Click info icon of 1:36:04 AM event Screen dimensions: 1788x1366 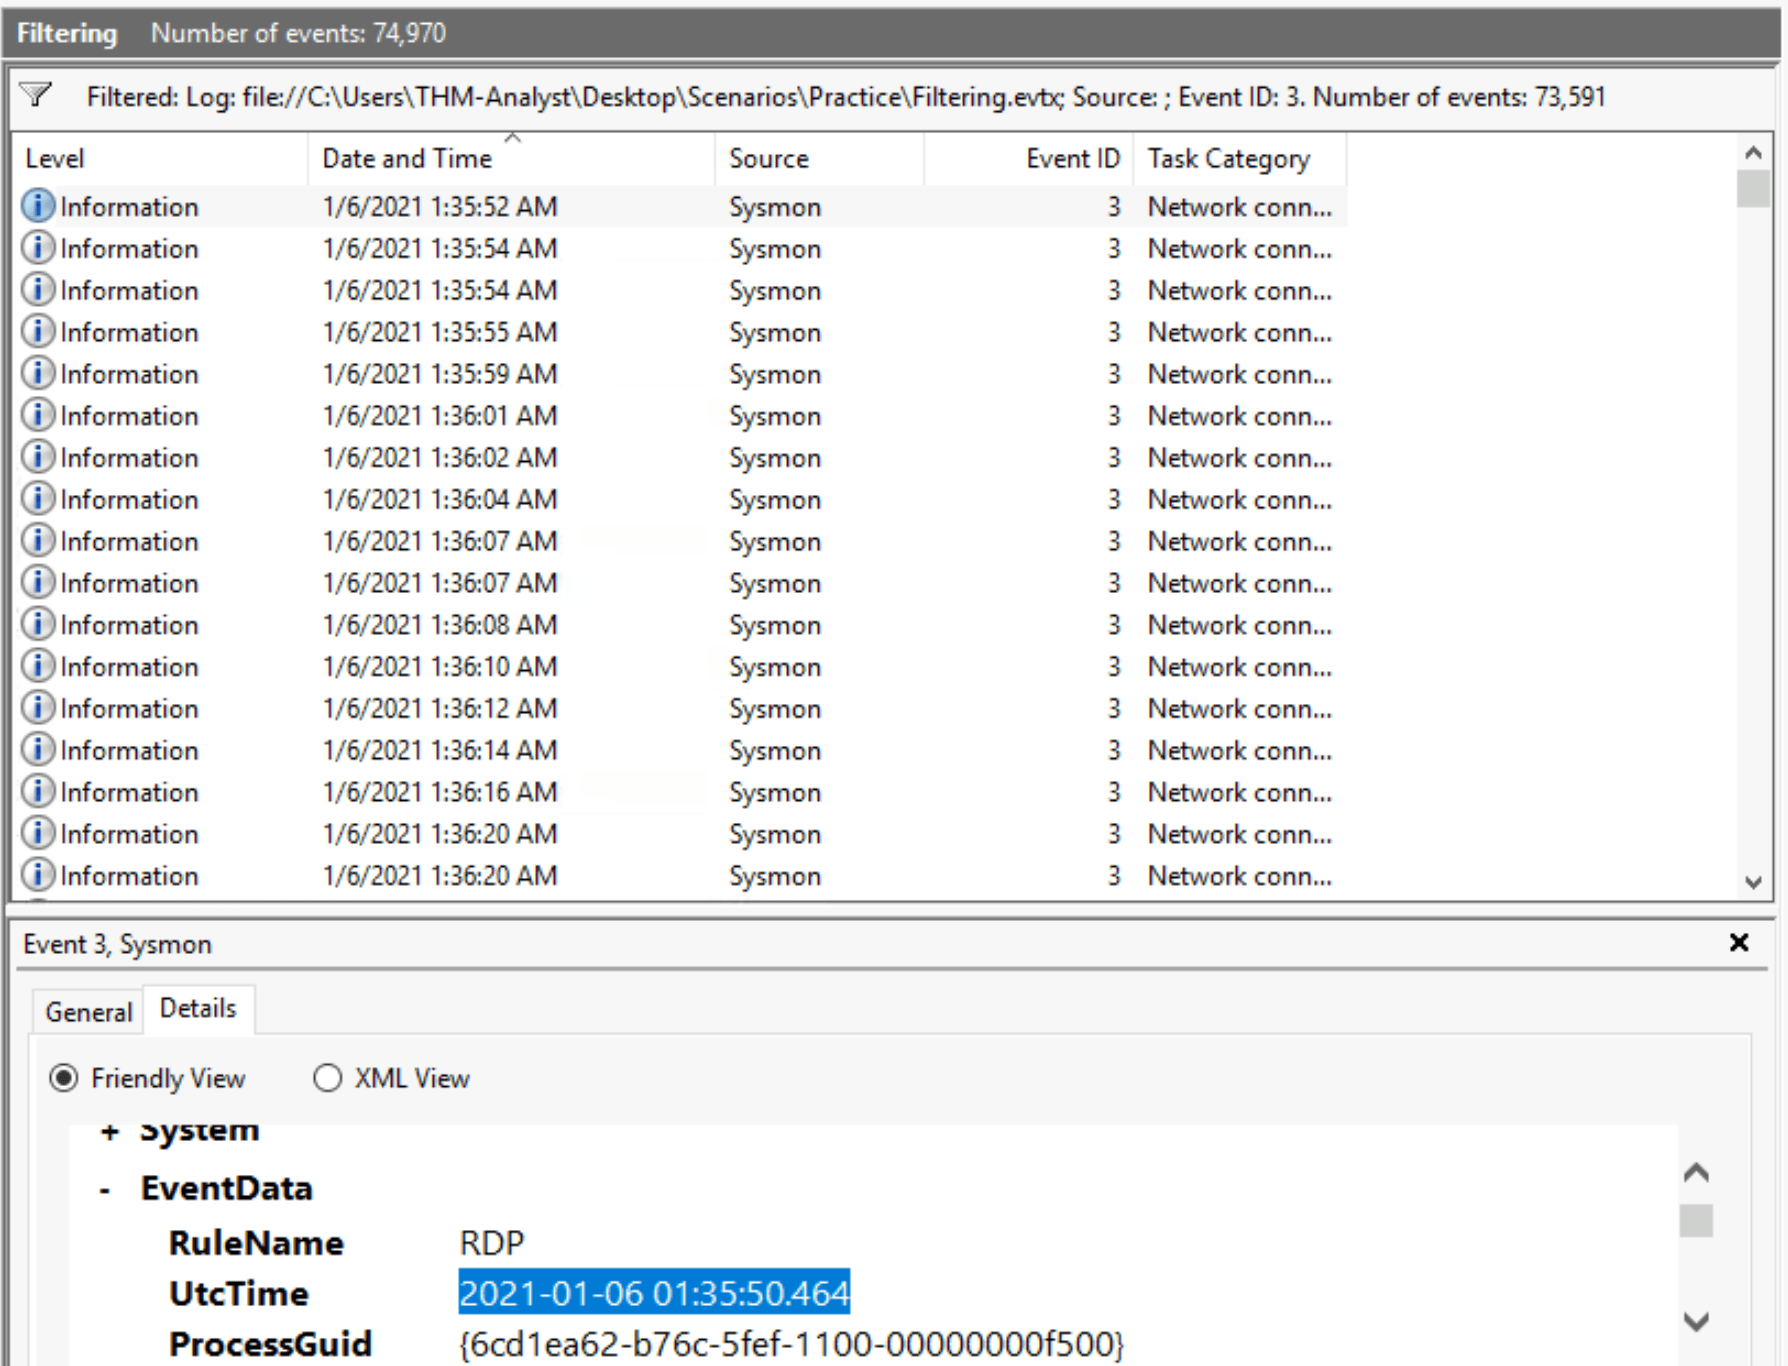pyautogui.click(x=37, y=498)
